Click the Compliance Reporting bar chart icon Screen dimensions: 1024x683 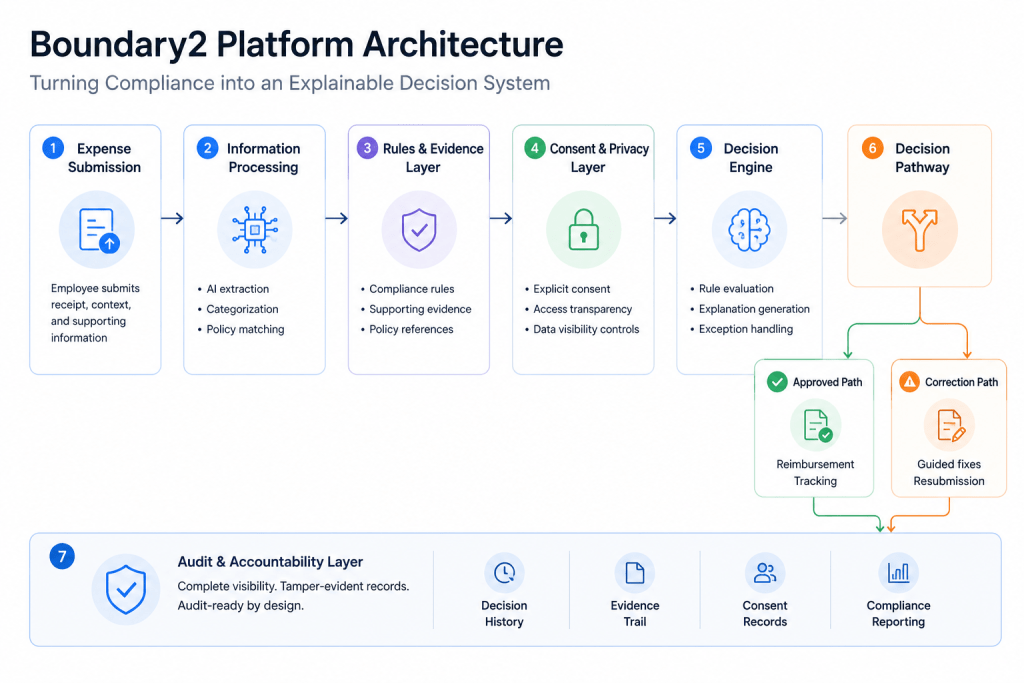pos(899,573)
